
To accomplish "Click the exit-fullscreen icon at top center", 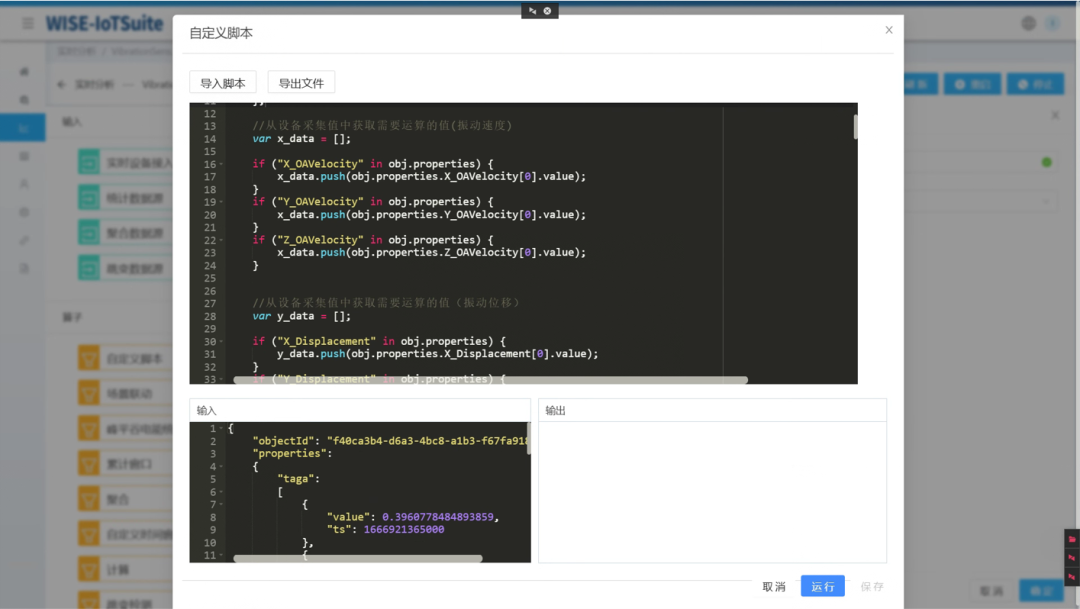I will [533, 11].
